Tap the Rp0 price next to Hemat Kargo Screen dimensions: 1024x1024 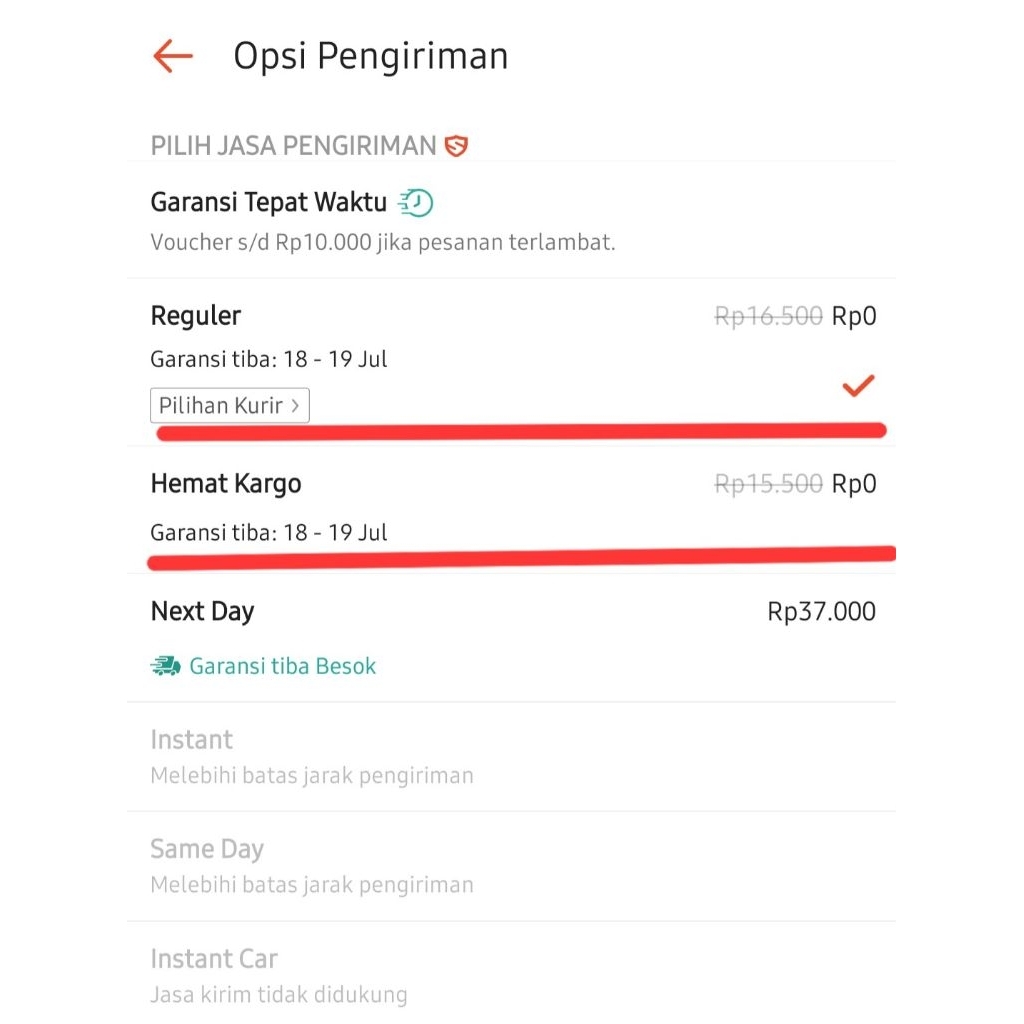tap(857, 483)
